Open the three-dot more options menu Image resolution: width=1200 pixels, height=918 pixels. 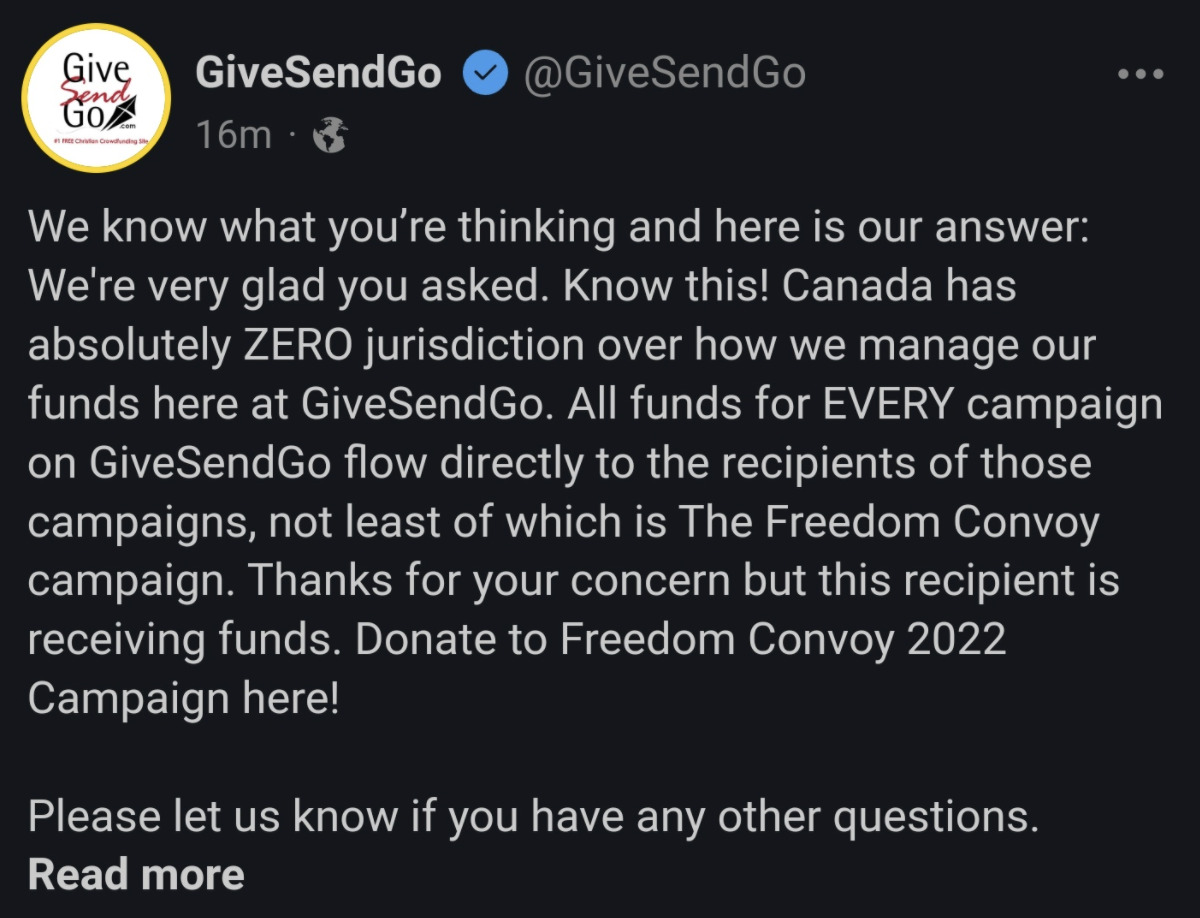coord(1141,74)
